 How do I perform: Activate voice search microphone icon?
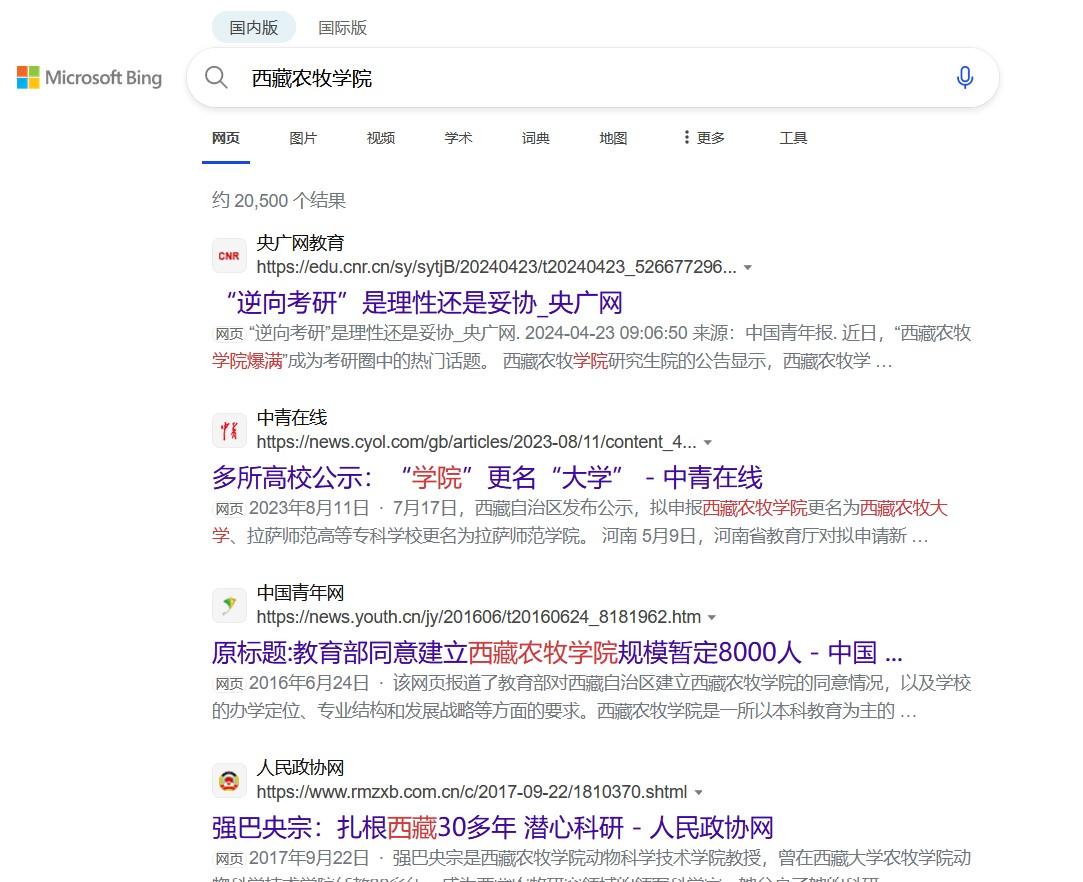coord(965,77)
